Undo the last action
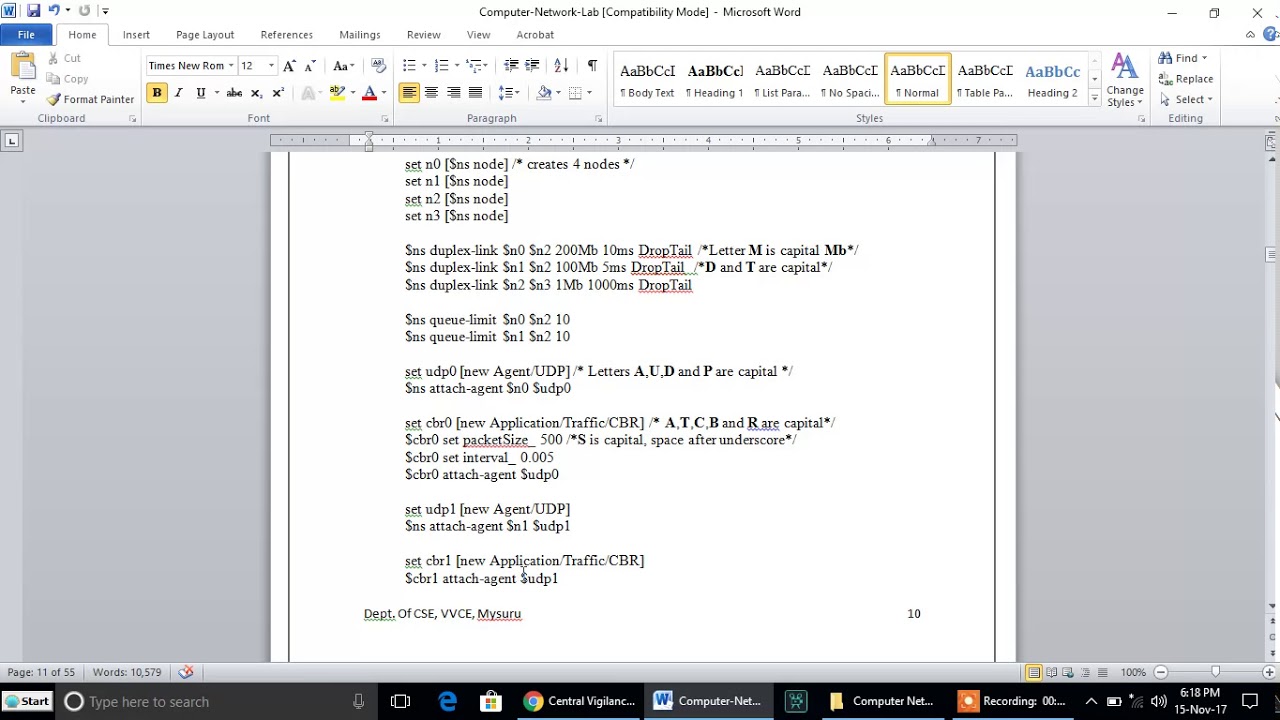The image size is (1280, 720). coord(54,11)
